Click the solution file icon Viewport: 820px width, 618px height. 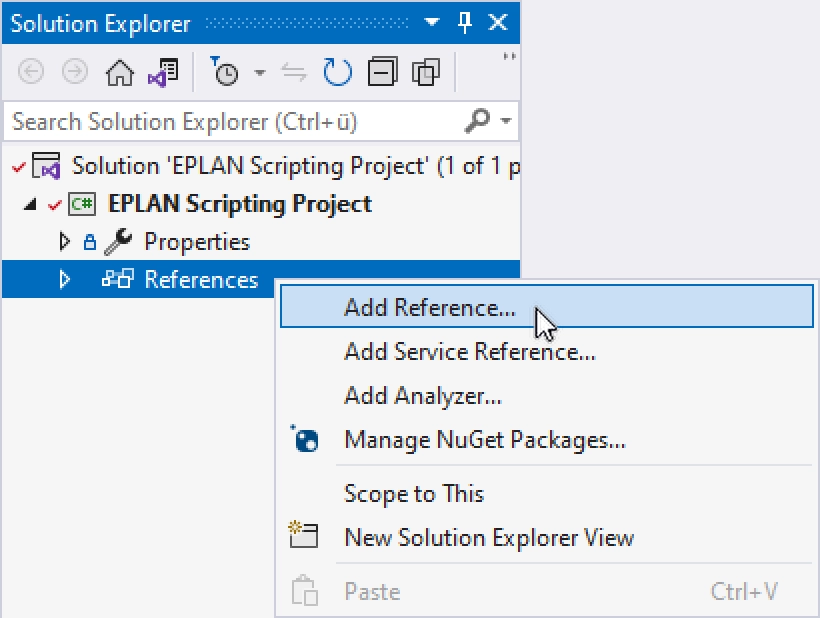coord(47,166)
